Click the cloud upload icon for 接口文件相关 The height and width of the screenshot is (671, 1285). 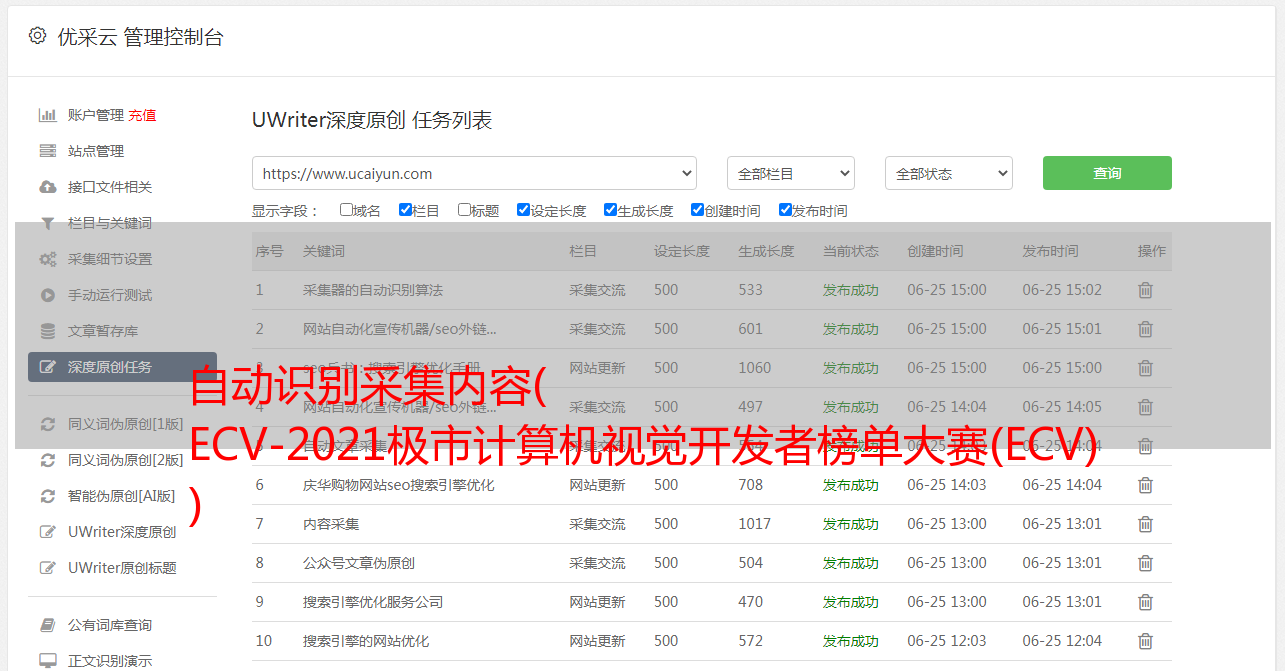pos(47,187)
